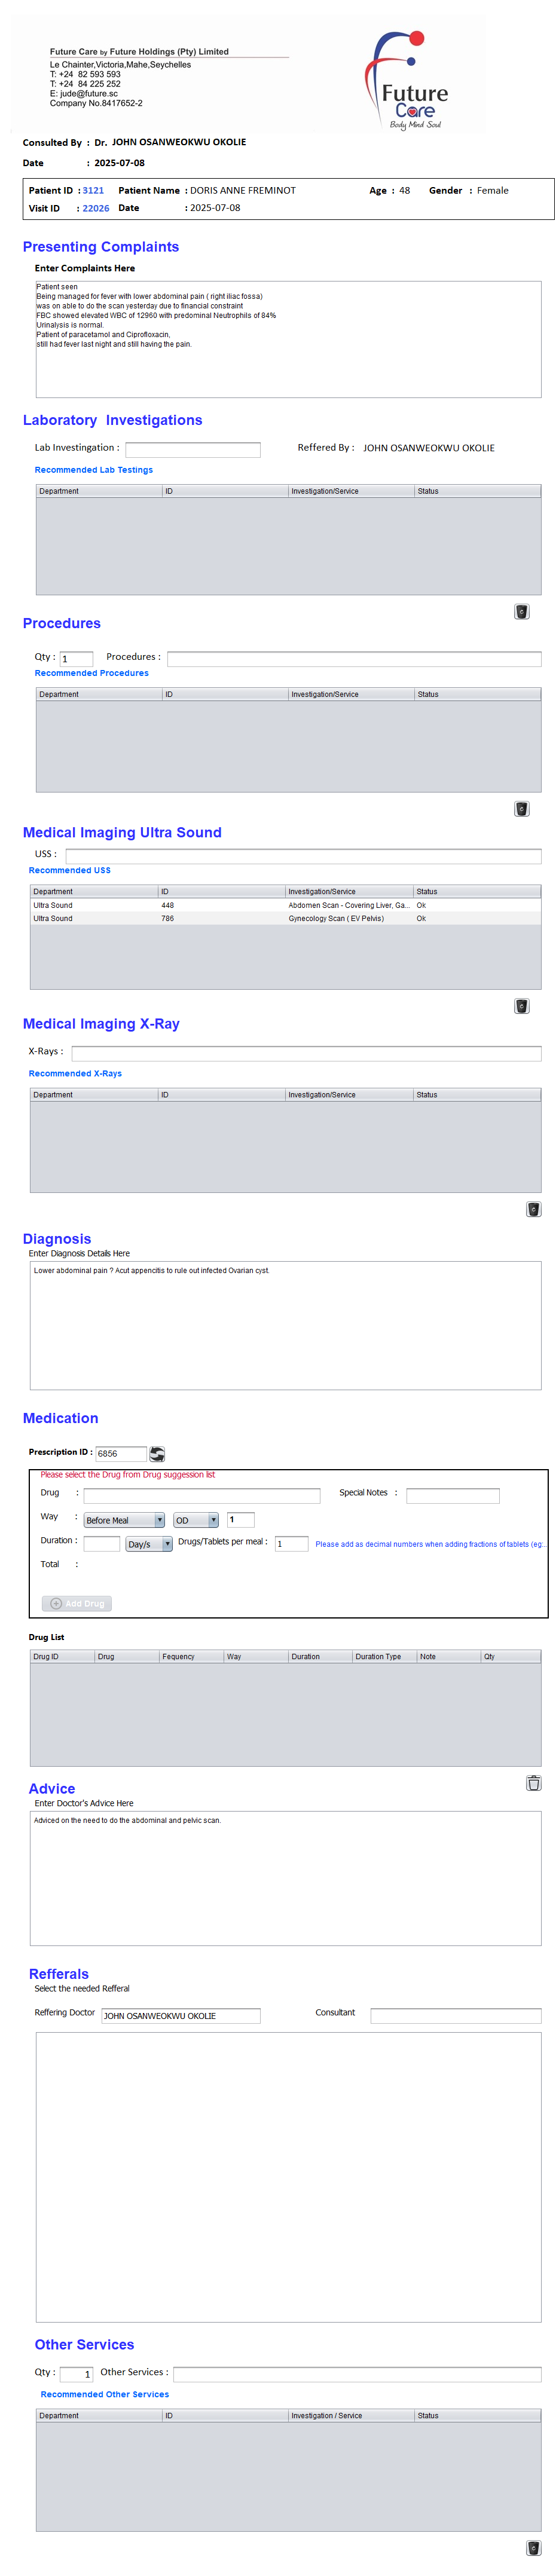Select the Gynecology Scan (EV Pelvis) row
The height and width of the screenshot is (2576, 556).
pos(285,918)
